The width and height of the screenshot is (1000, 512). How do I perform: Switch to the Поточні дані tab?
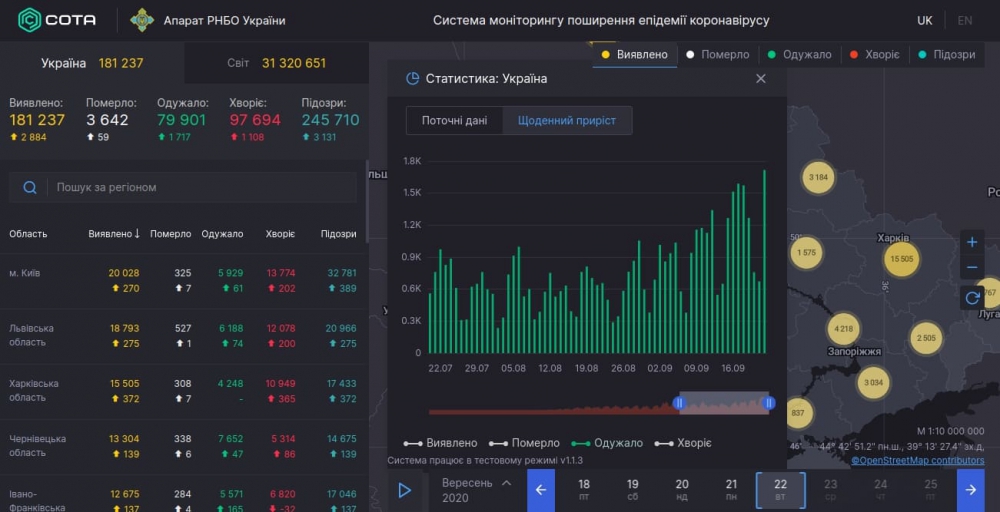pos(454,121)
